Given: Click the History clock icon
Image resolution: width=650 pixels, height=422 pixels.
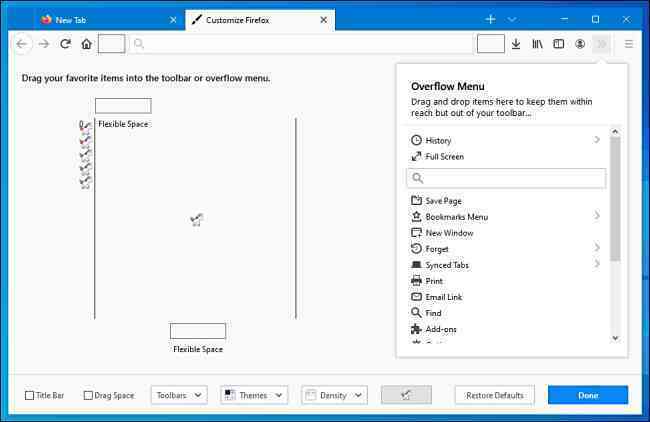Looking at the screenshot, I should click(416, 140).
